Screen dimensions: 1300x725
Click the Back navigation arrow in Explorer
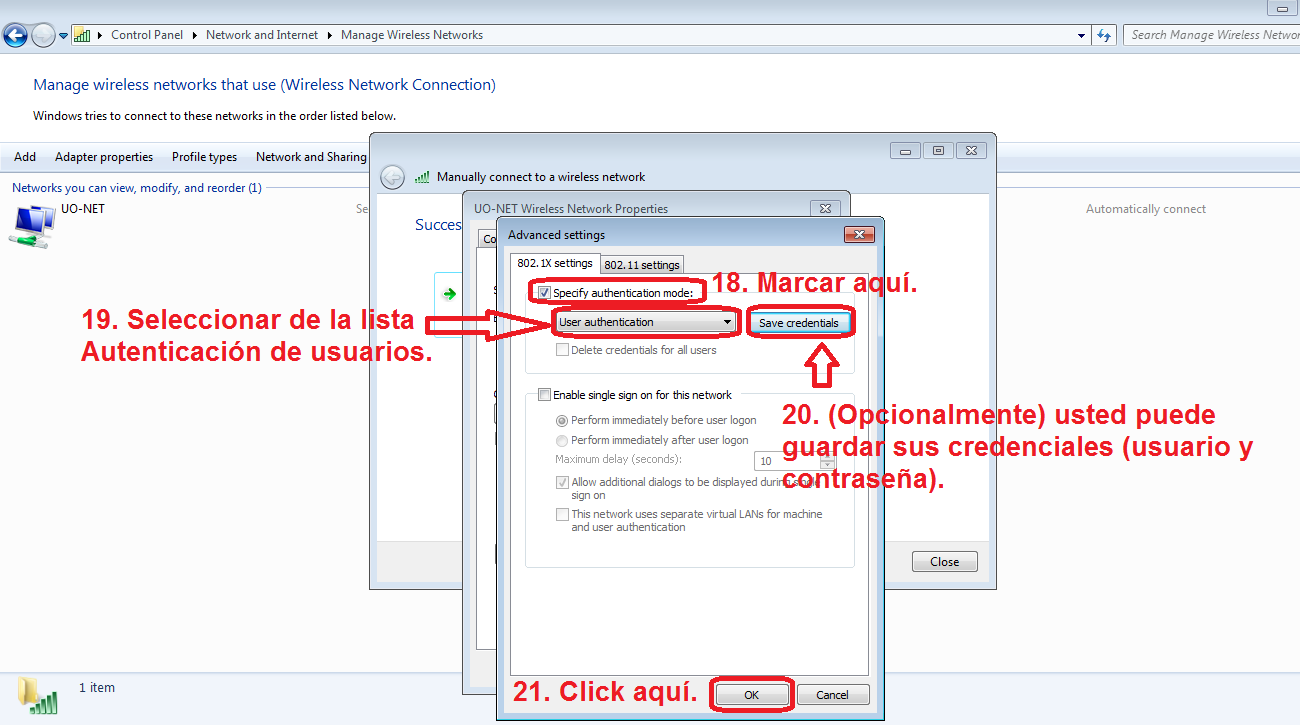coord(15,36)
